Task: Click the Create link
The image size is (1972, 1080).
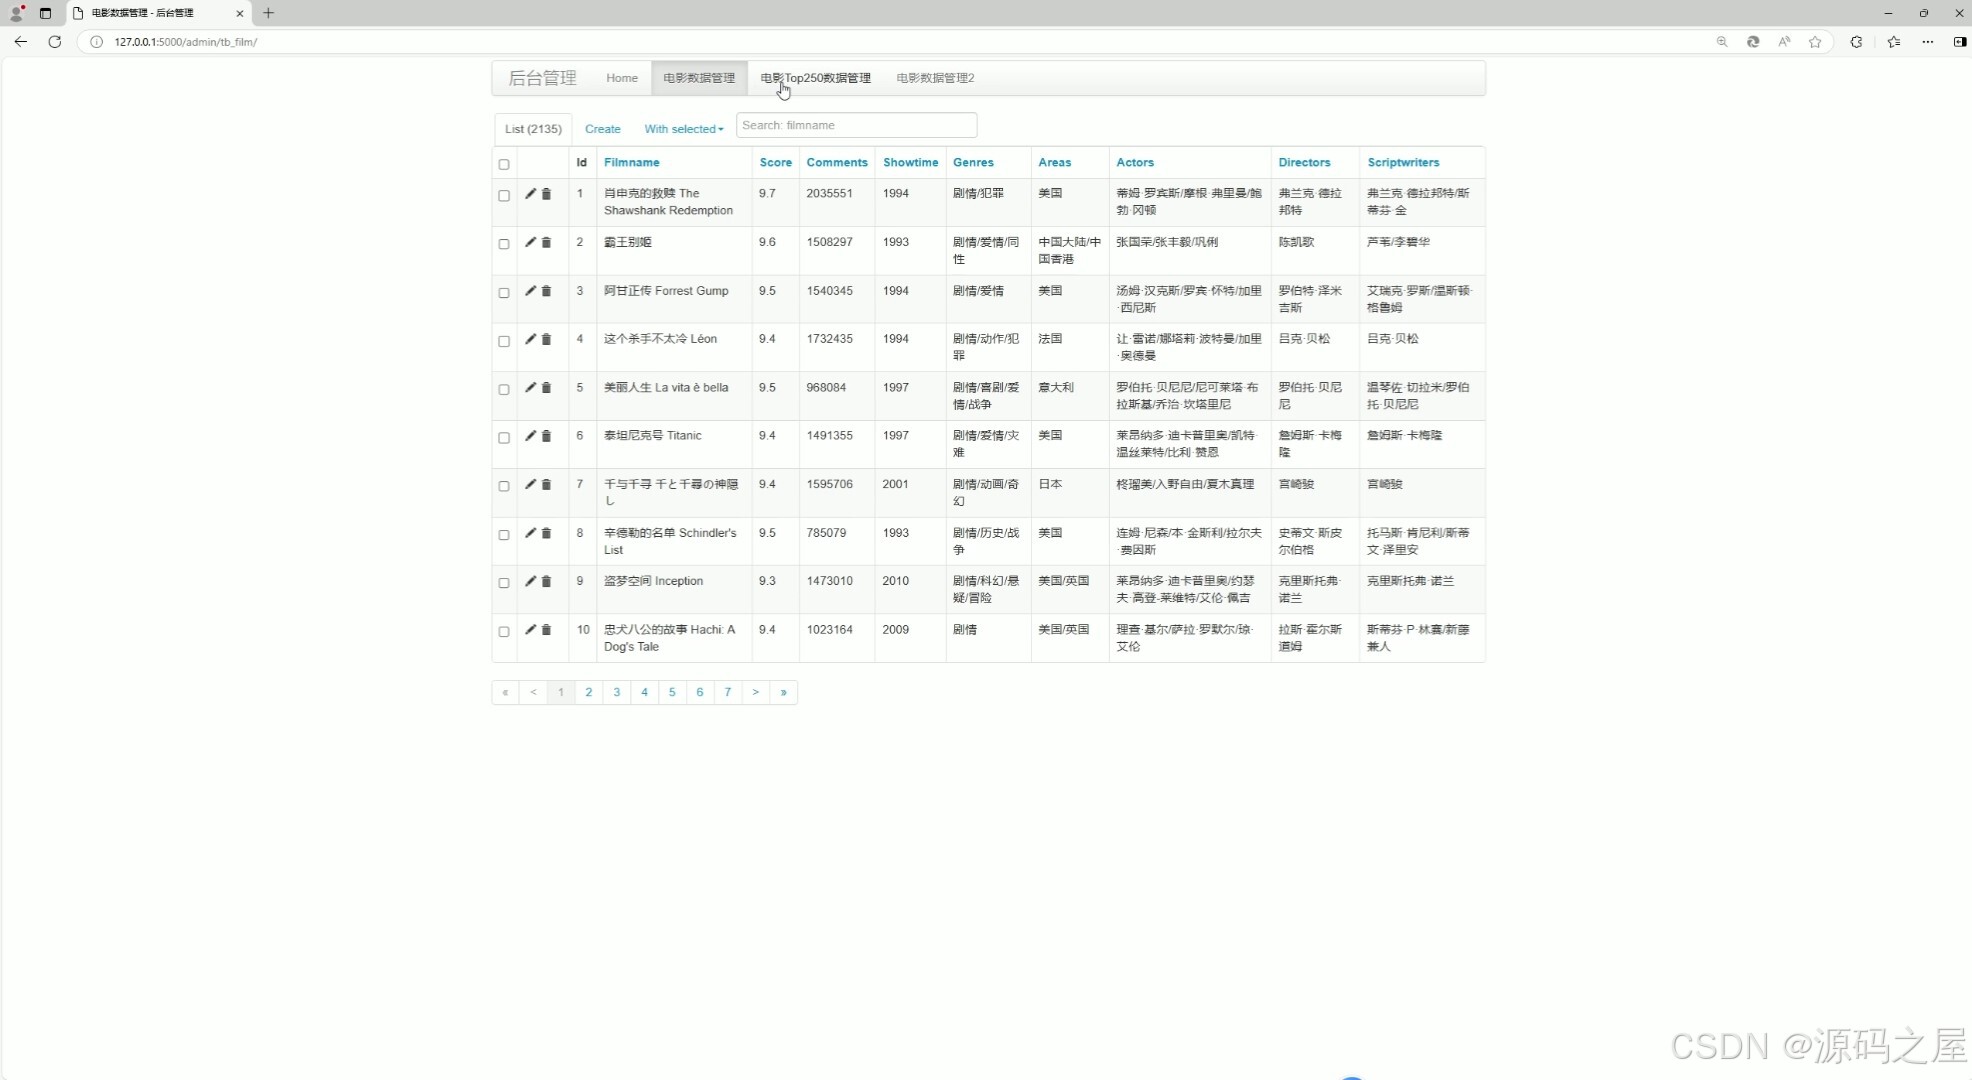Action: pos(602,129)
